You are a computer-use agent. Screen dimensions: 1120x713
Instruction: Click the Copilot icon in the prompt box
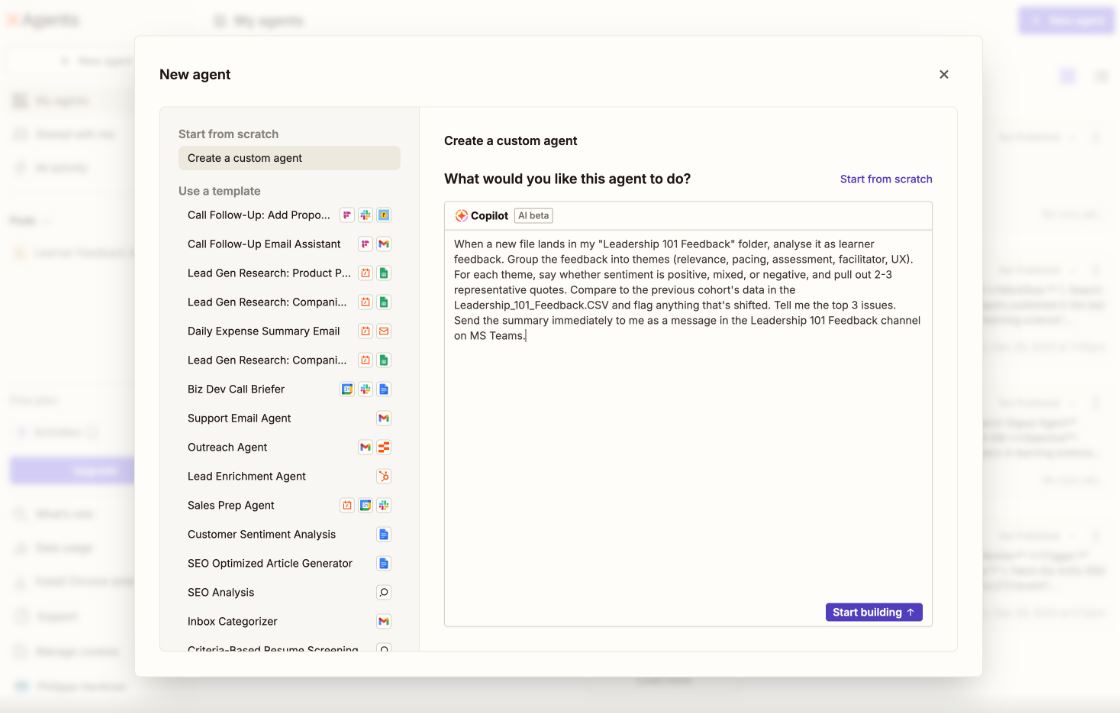point(463,216)
